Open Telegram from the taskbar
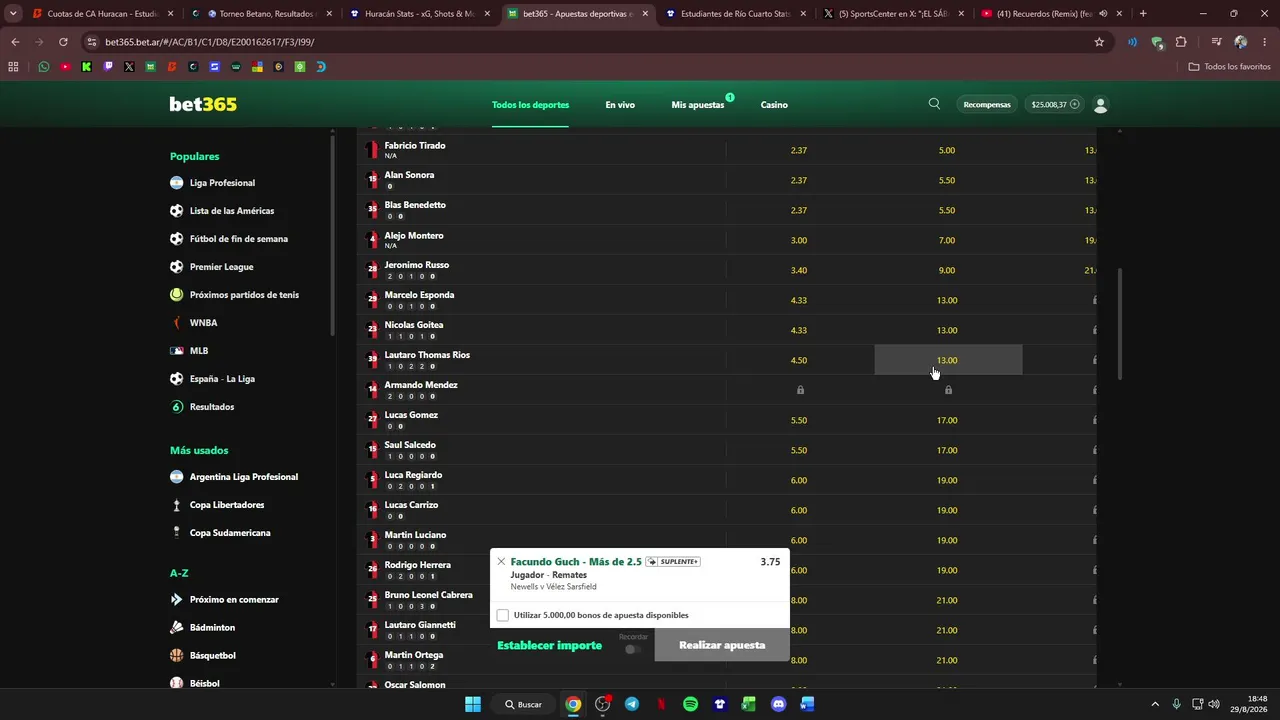Image resolution: width=1280 pixels, height=720 pixels. 632,704
